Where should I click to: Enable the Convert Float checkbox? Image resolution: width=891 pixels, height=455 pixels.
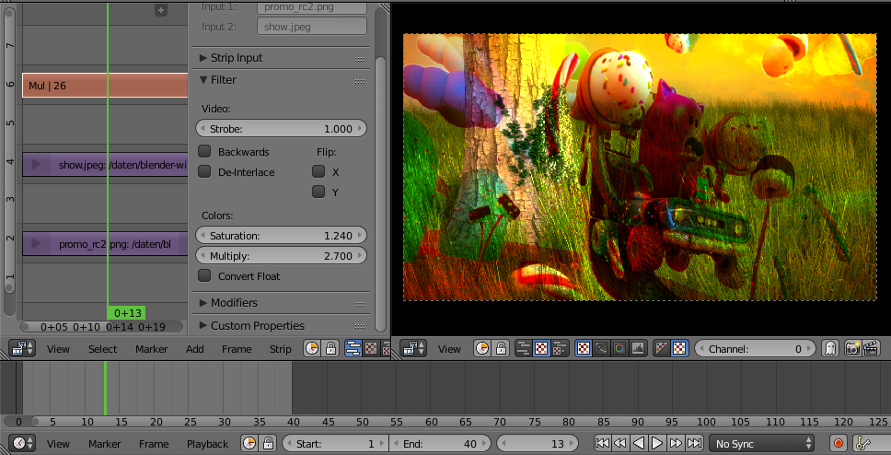point(205,276)
